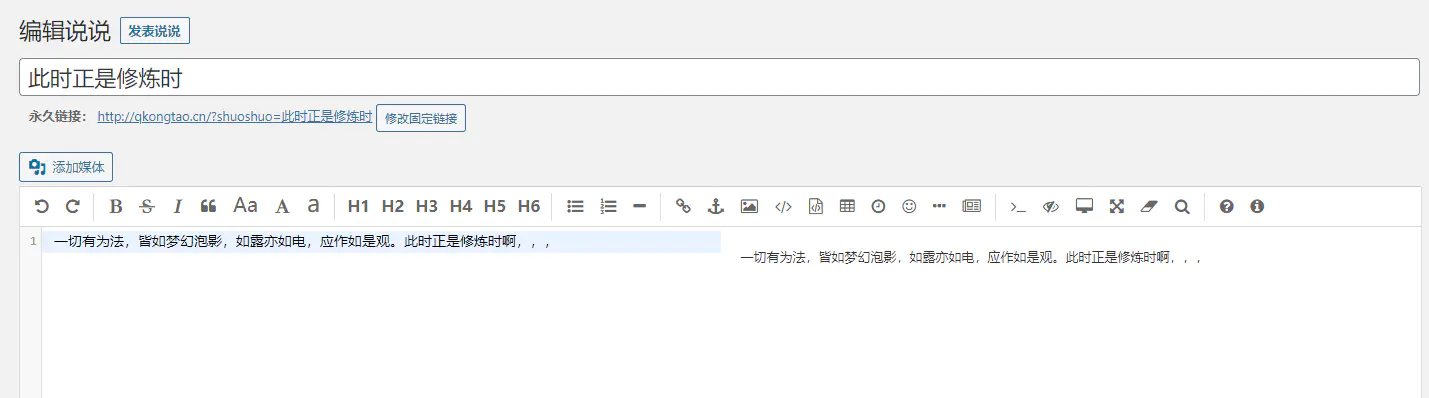This screenshot has width=1429, height=398.
Task: Insert an H6 heading
Action: (528, 206)
